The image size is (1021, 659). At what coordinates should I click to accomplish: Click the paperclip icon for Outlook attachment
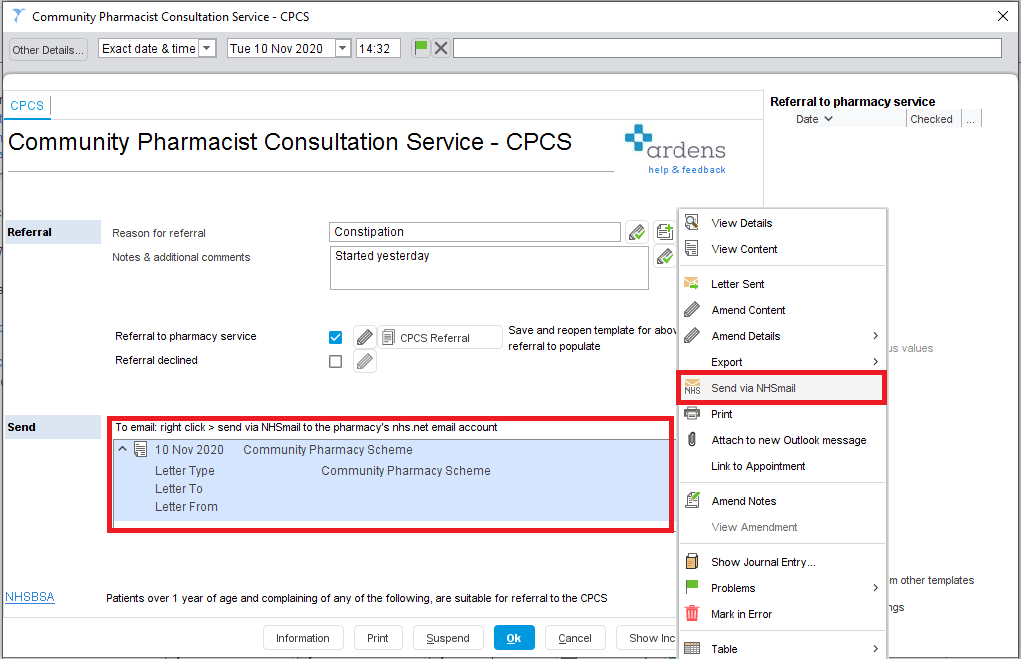coord(692,440)
